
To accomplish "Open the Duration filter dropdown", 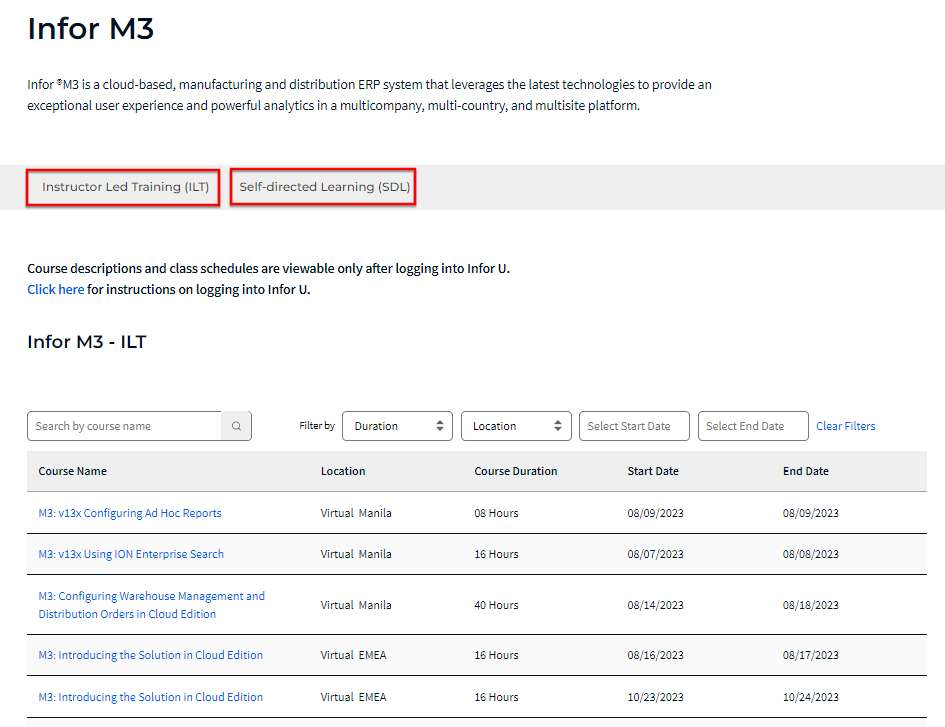I will tap(397, 426).
